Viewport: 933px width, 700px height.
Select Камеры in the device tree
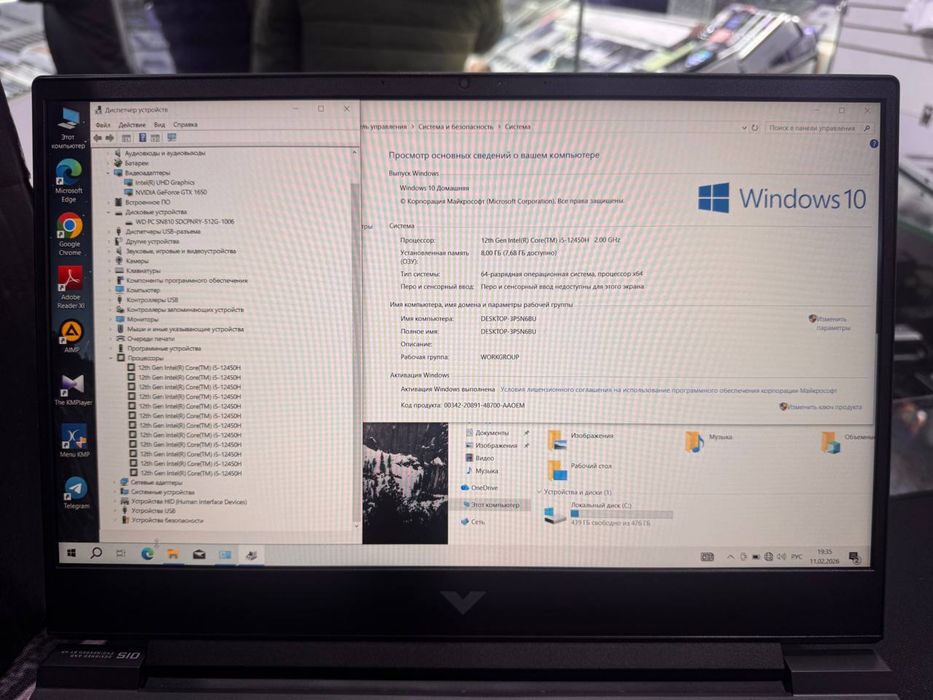132,261
